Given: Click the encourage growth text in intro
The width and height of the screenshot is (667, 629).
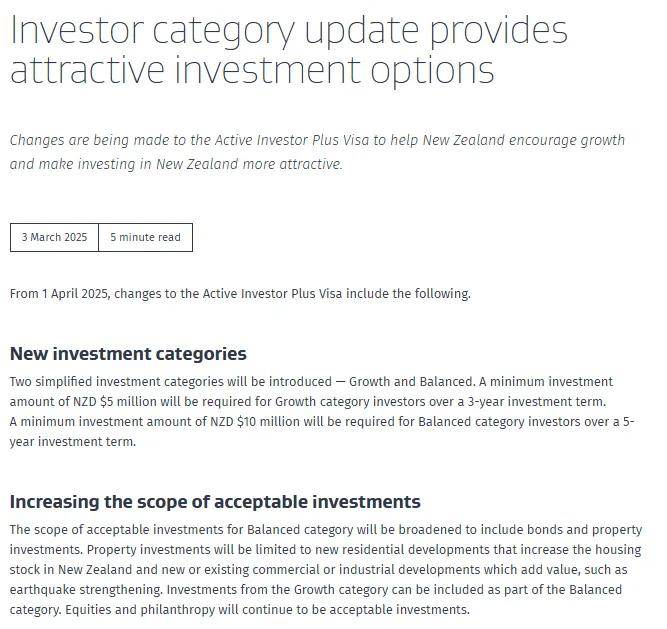Looking at the screenshot, I should [567, 140].
